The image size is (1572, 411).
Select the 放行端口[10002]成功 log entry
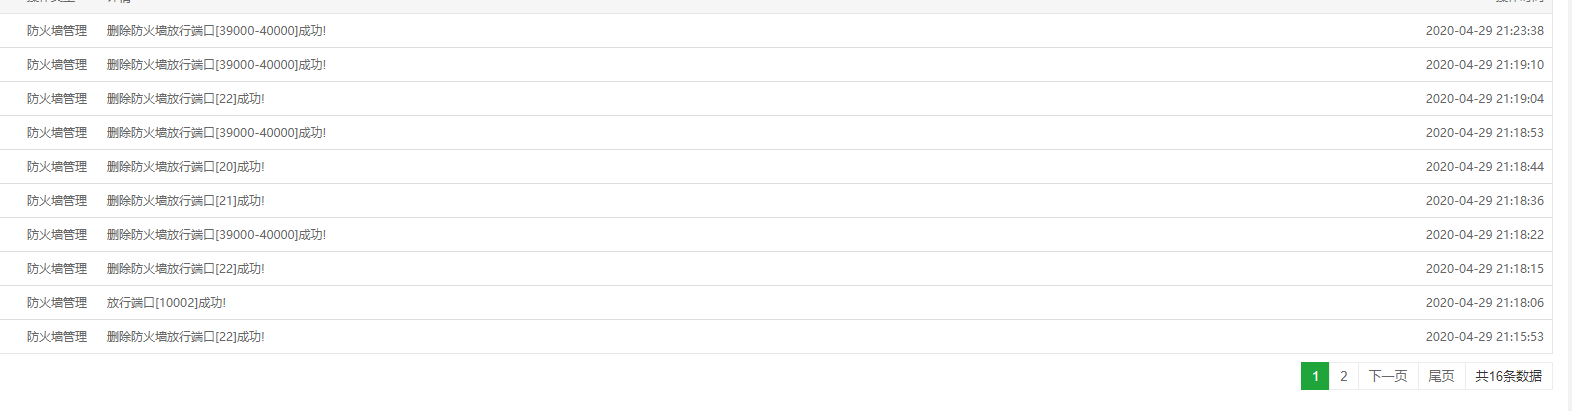coord(166,303)
